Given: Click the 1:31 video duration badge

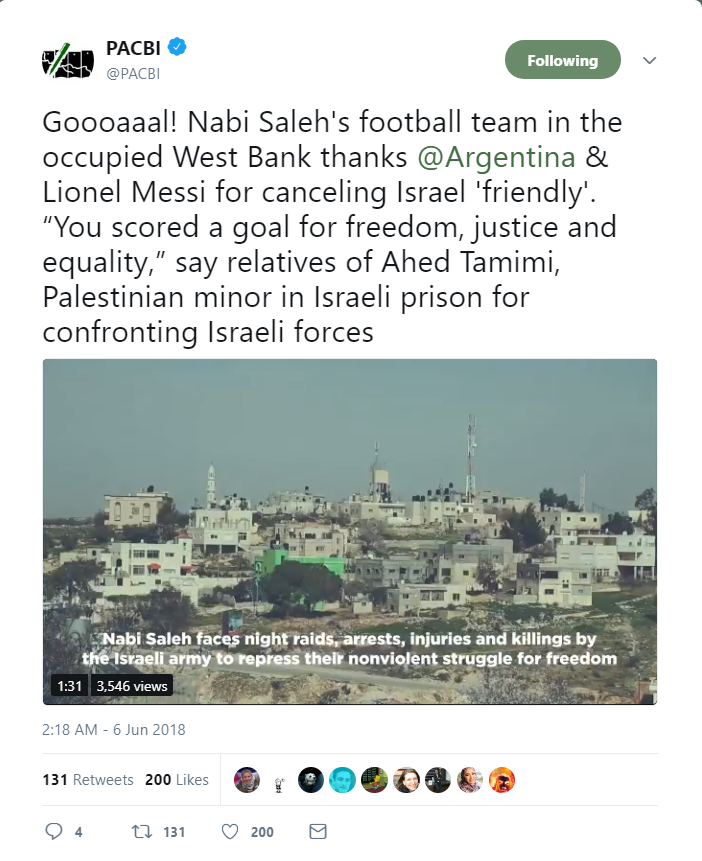Looking at the screenshot, I should click(x=68, y=686).
